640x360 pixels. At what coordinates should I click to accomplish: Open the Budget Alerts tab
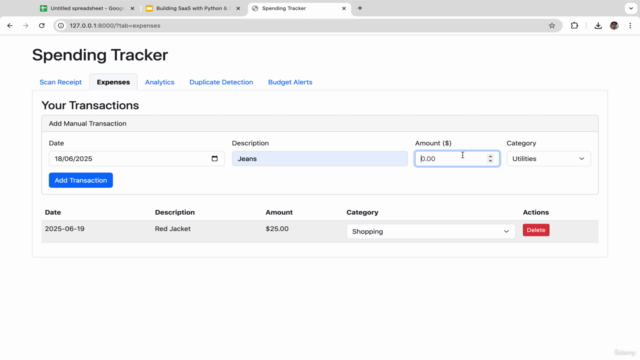pos(290,82)
